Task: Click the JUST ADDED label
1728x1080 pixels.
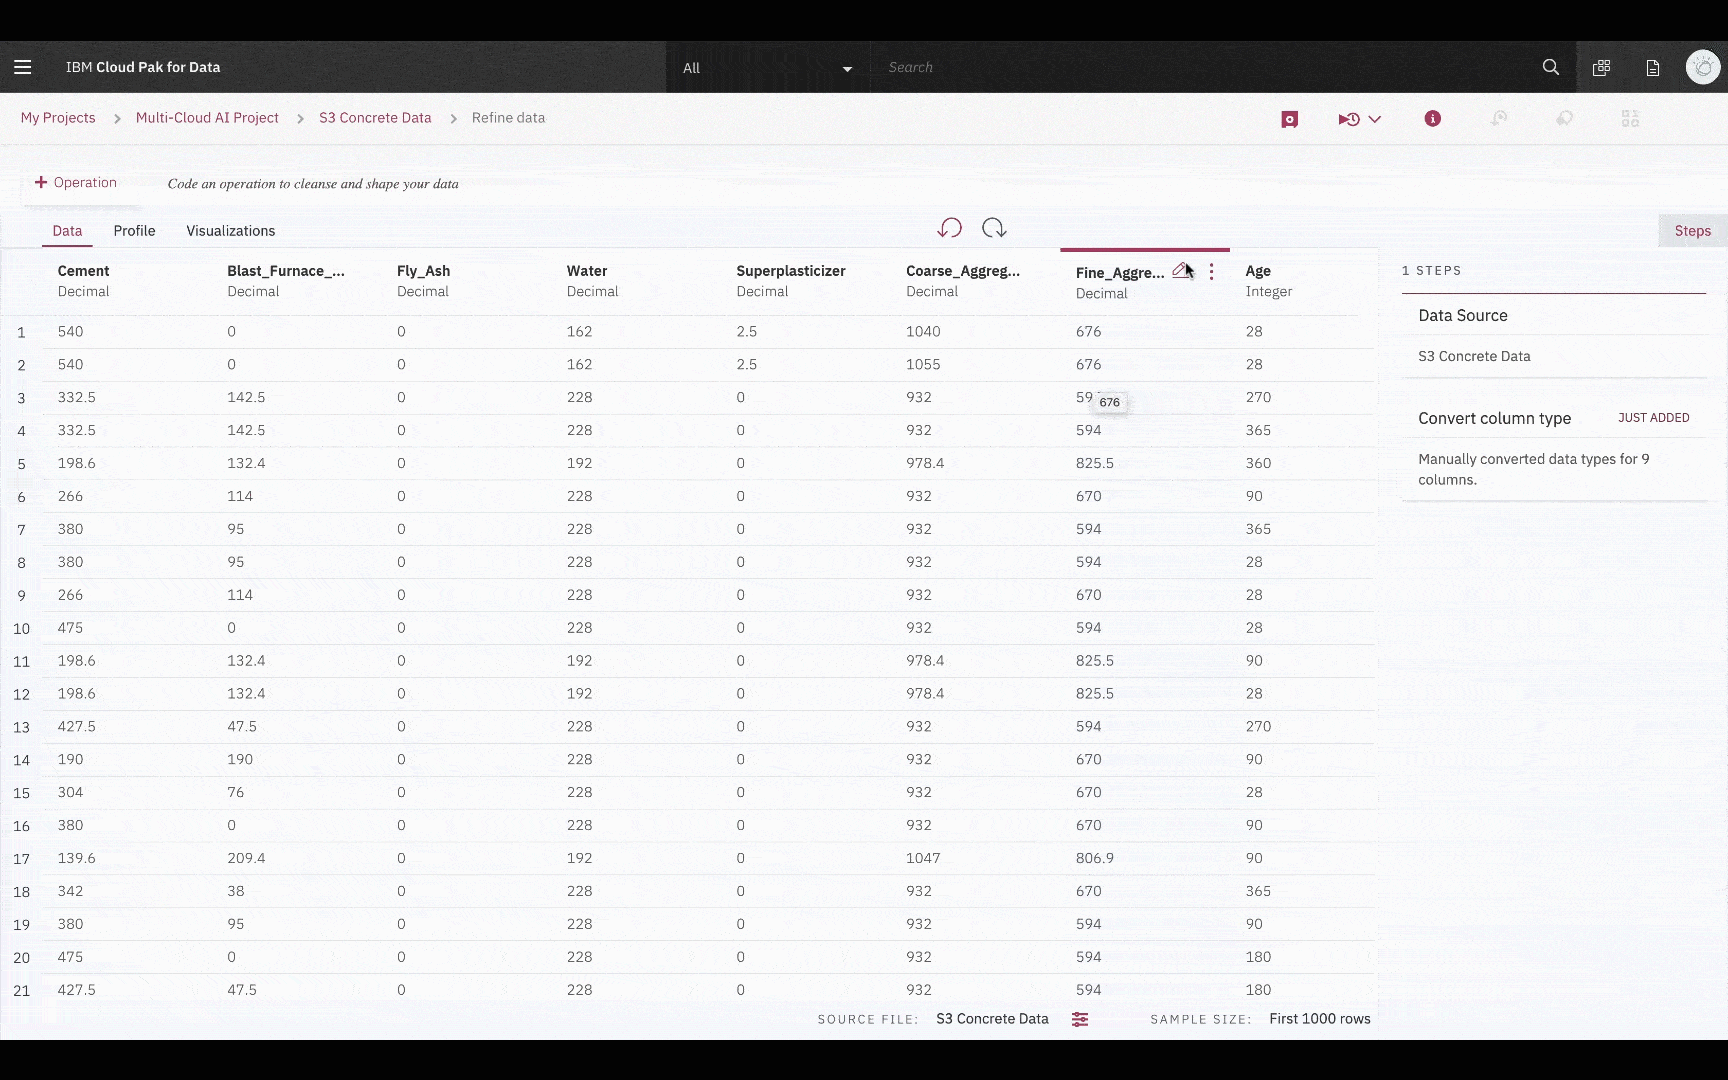Action: [1653, 418]
